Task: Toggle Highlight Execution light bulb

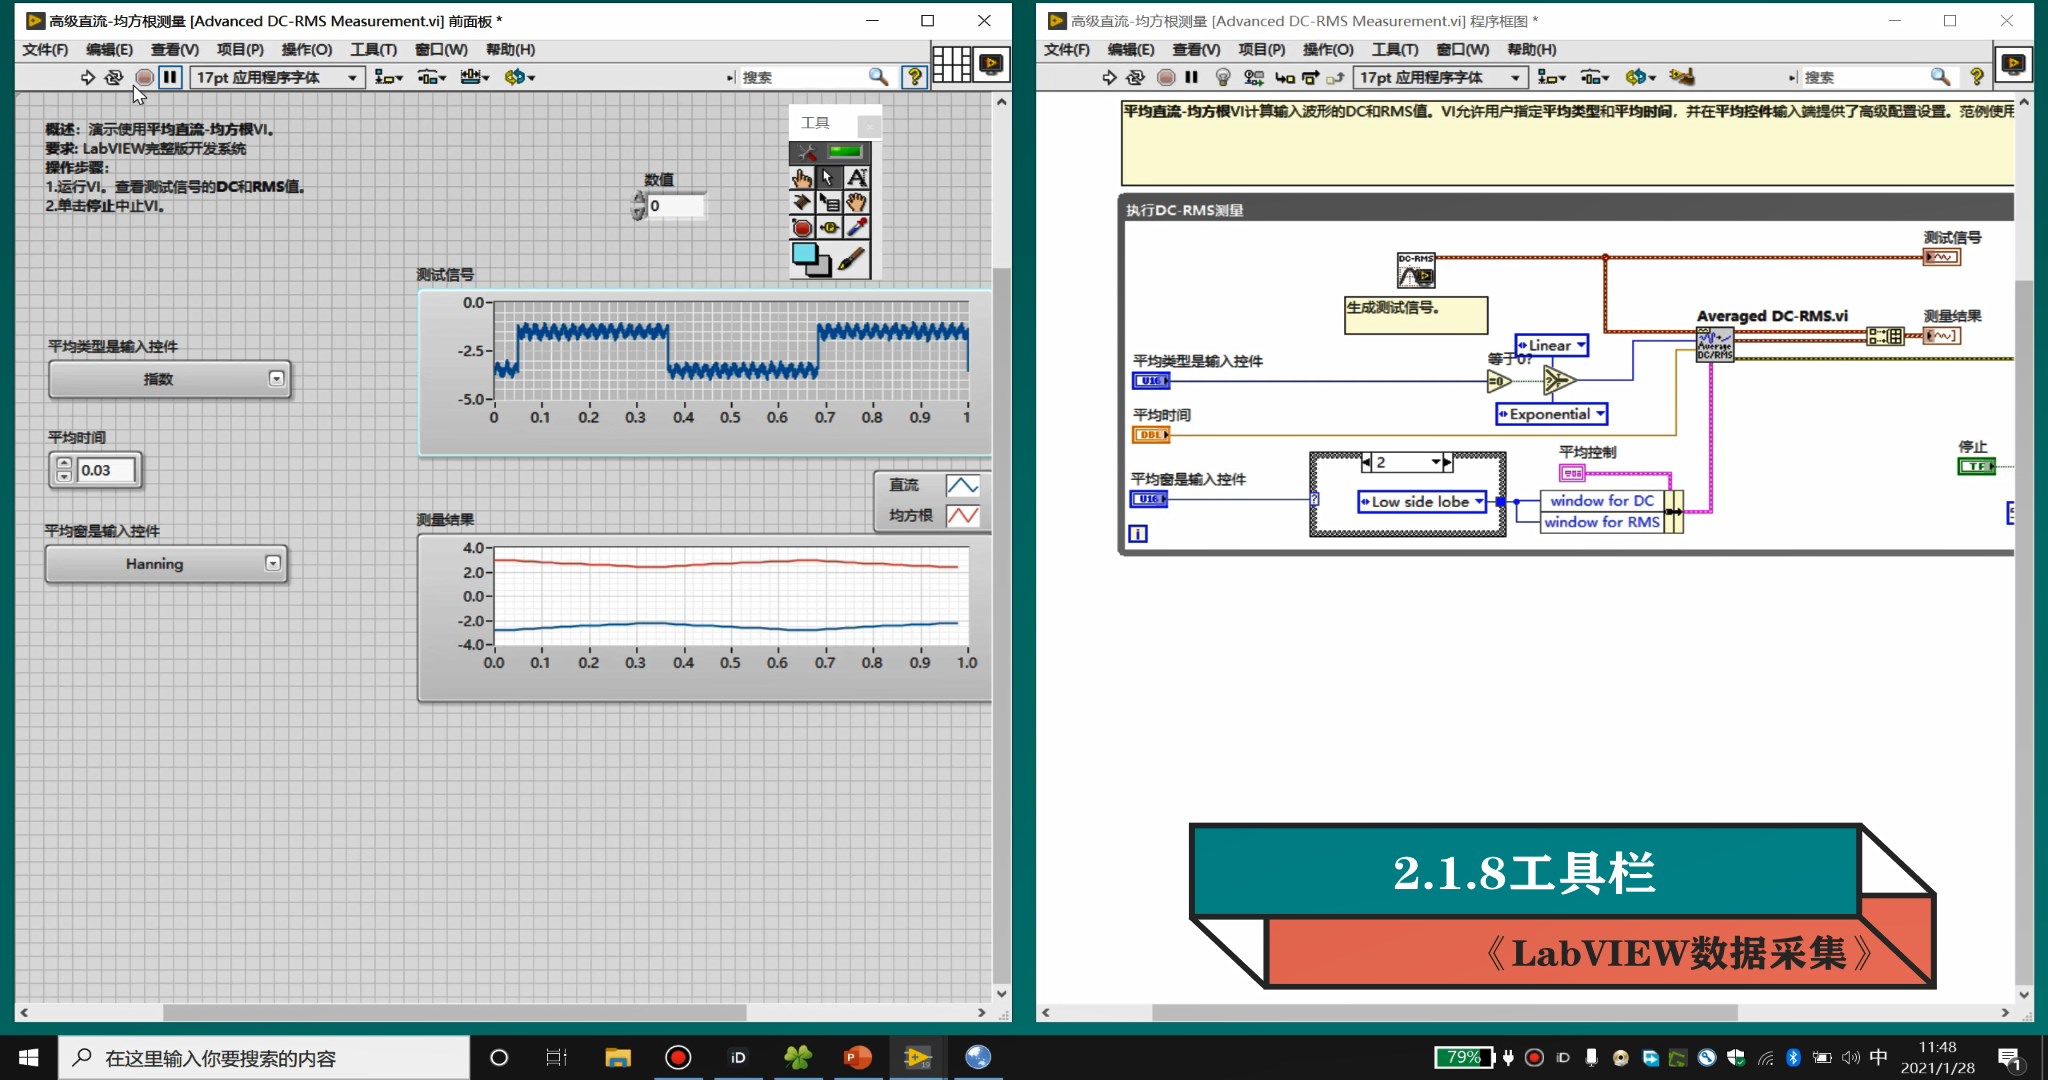Action: [1222, 77]
